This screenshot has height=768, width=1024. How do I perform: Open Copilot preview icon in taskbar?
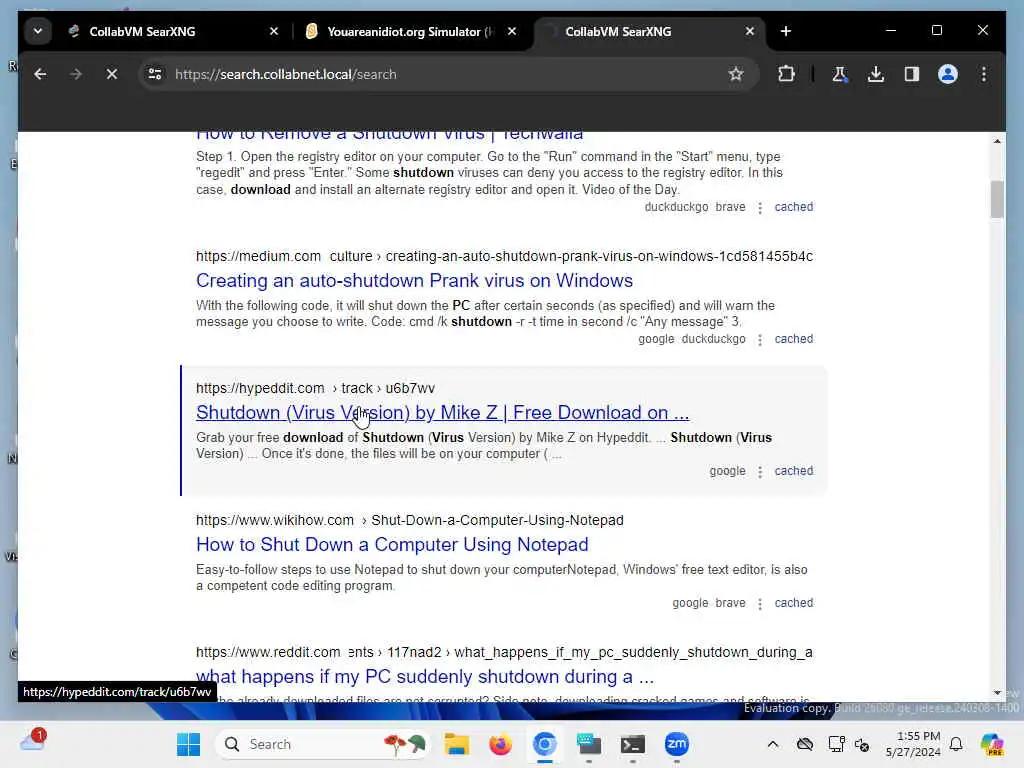992,744
